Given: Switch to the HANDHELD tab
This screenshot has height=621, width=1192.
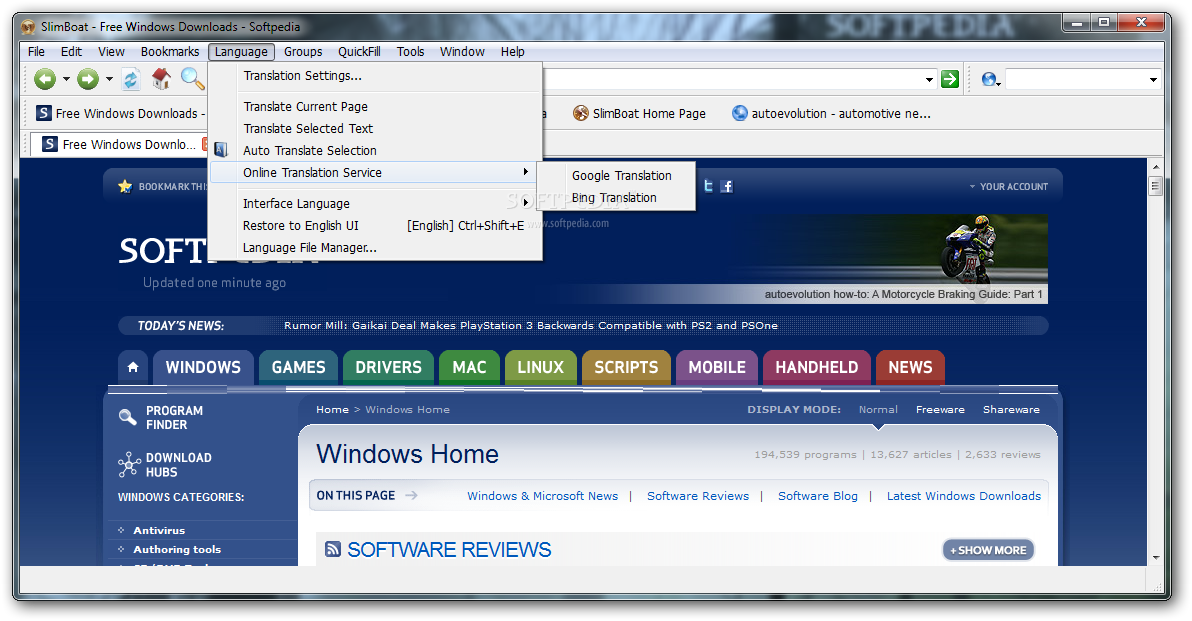Looking at the screenshot, I should tap(816, 367).
